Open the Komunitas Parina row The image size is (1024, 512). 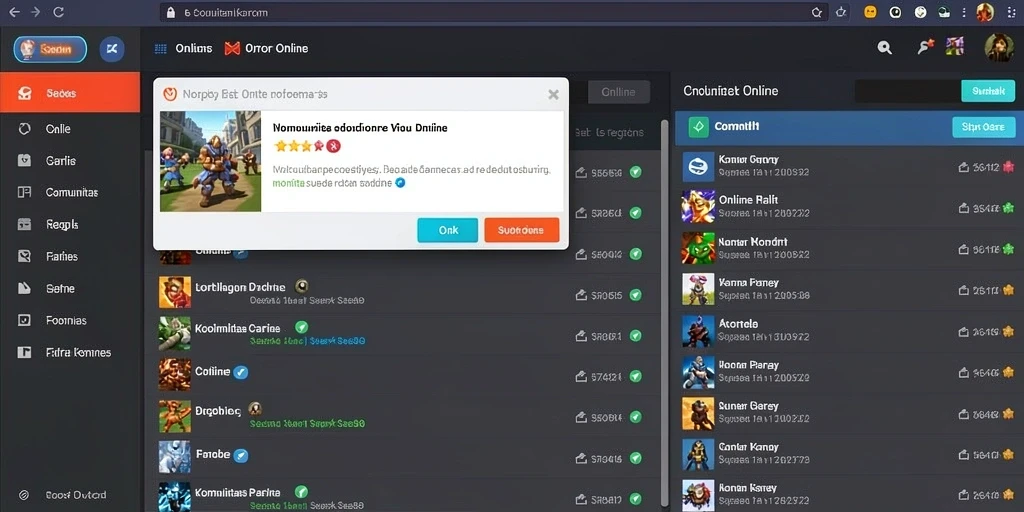point(402,496)
